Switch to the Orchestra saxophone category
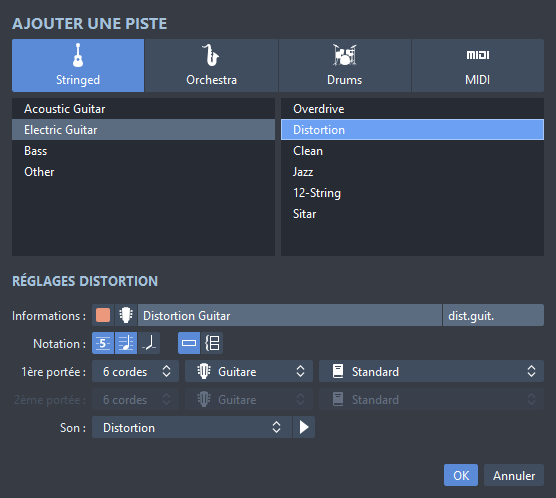 211,66
